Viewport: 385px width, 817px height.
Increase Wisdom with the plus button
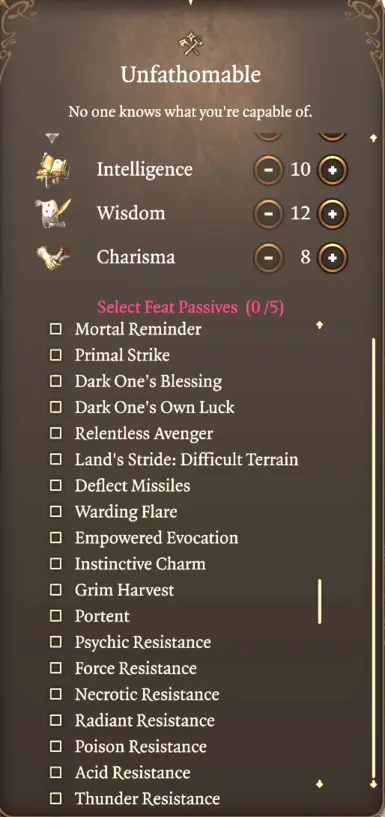pos(332,214)
